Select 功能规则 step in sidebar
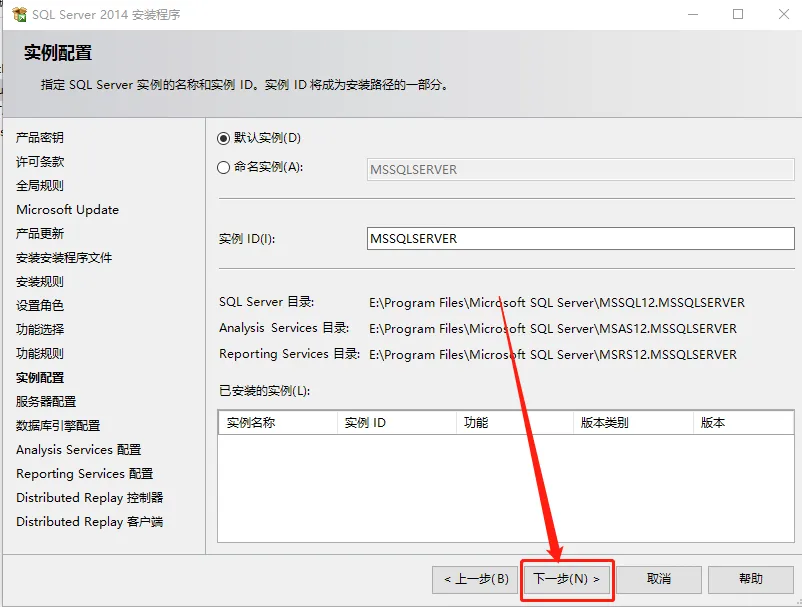 tap(40, 353)
